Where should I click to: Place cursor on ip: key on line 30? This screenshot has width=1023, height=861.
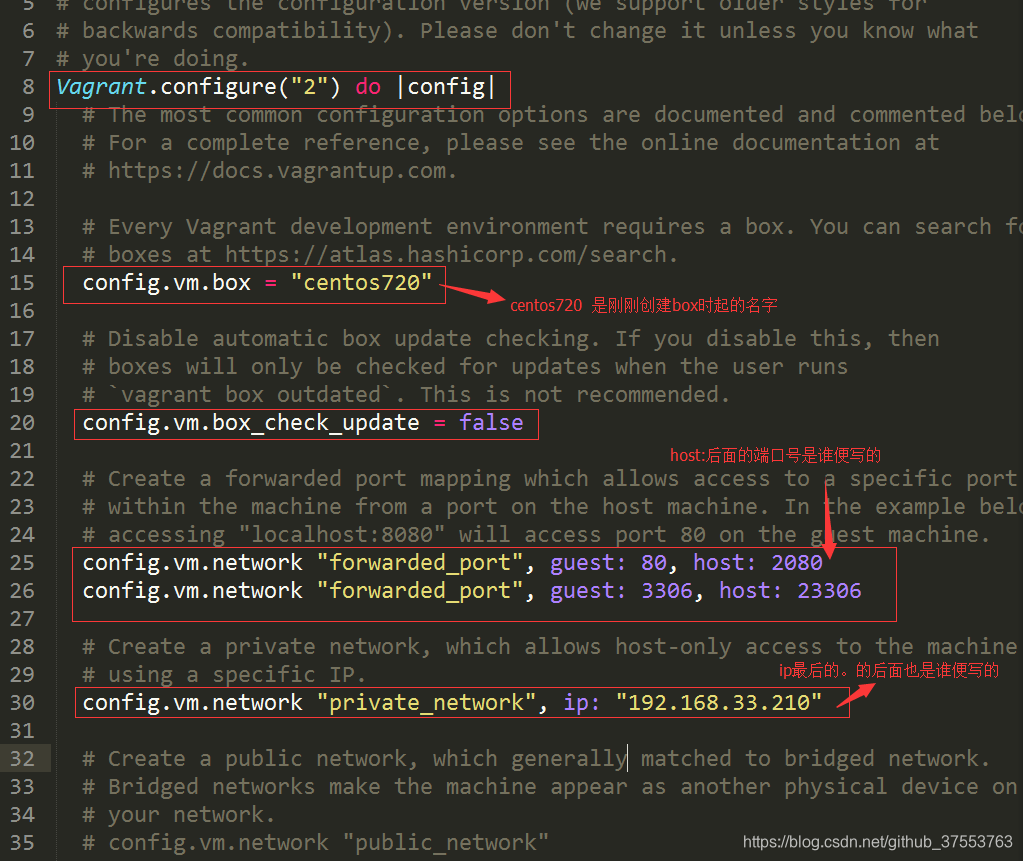[x=582, y=703]
